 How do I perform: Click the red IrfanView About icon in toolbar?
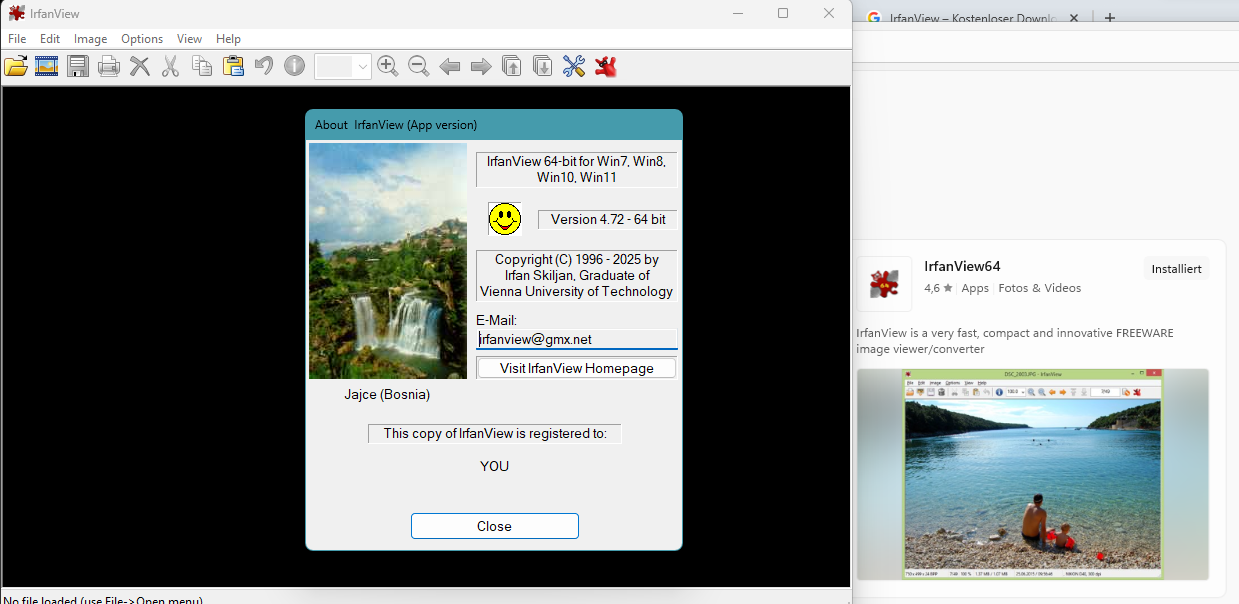pos(605,67)
